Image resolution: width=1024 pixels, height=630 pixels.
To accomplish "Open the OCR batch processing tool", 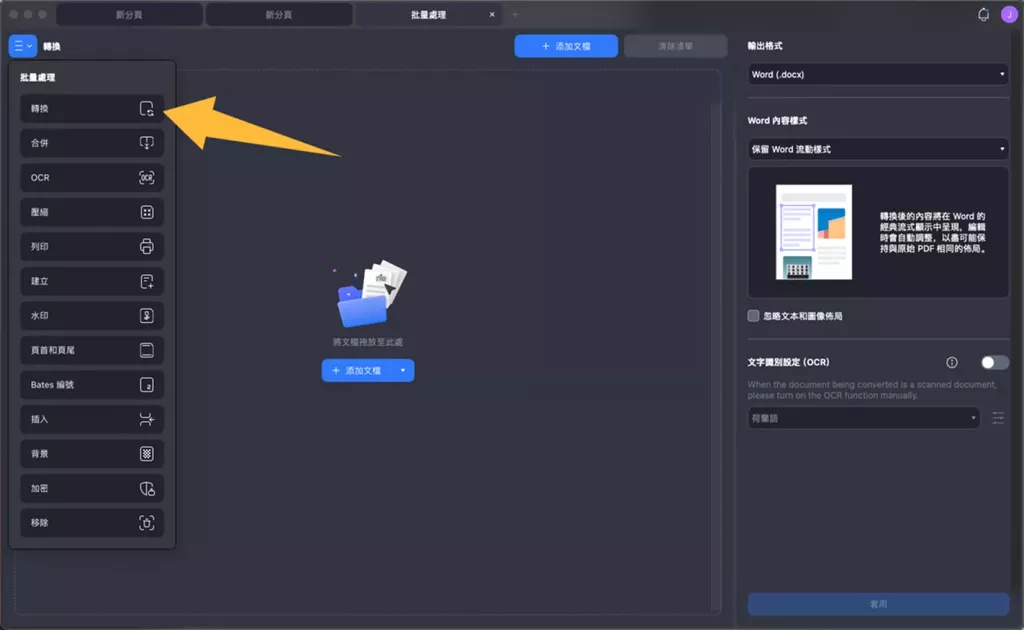I will click(x=90, y=177).
